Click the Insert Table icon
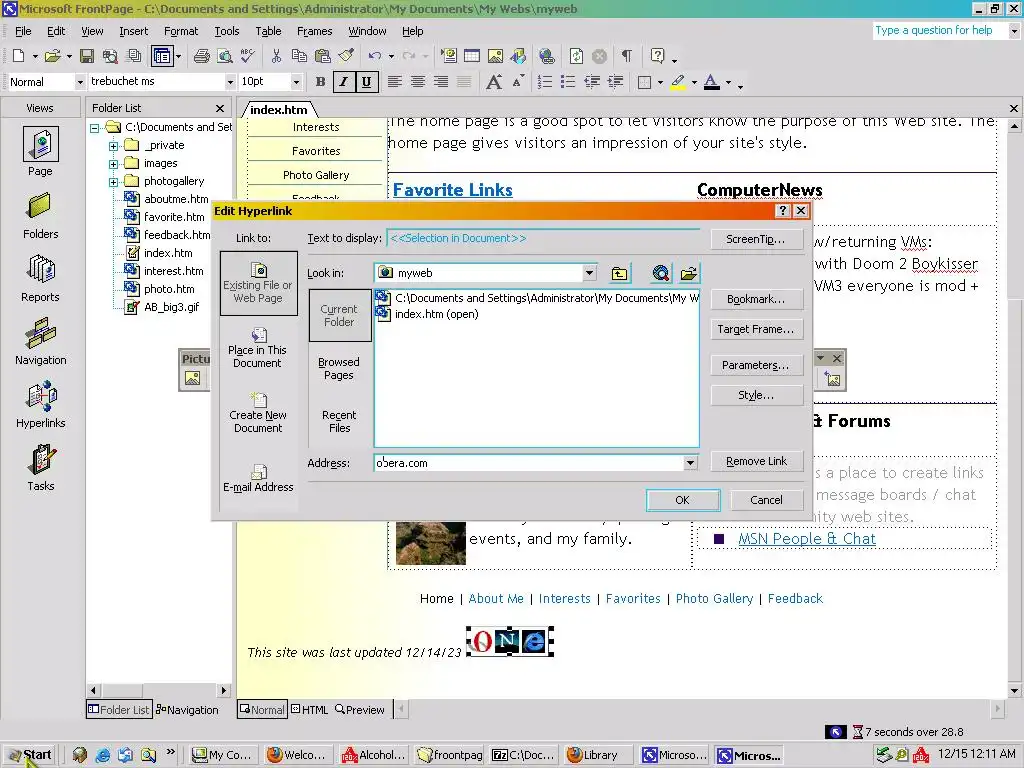1024x768 pixels. (x=472, y=56)
